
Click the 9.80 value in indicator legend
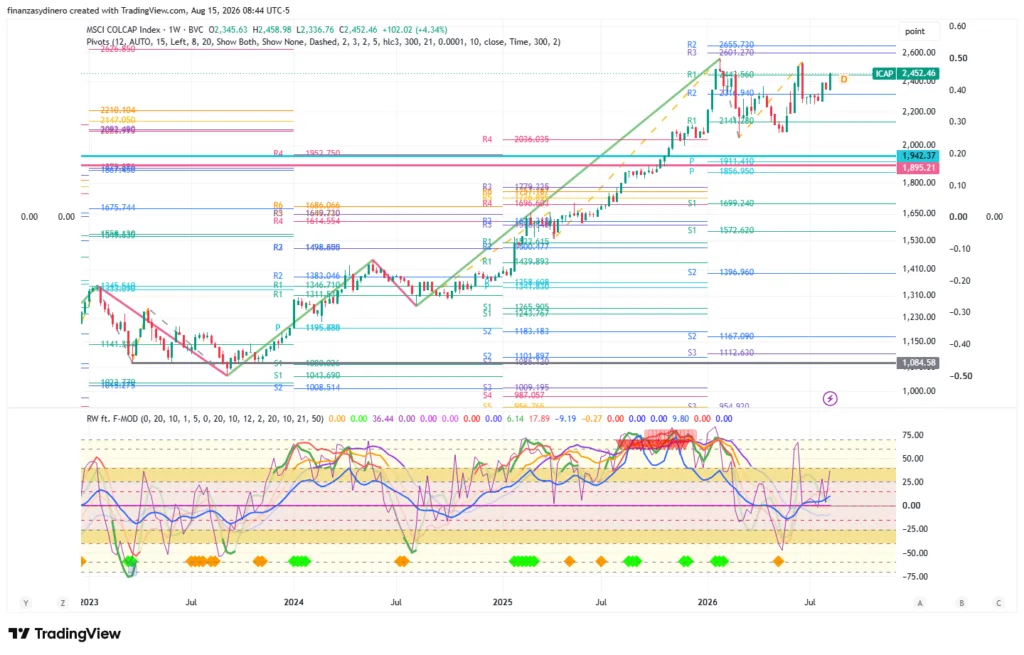[680, 419]
